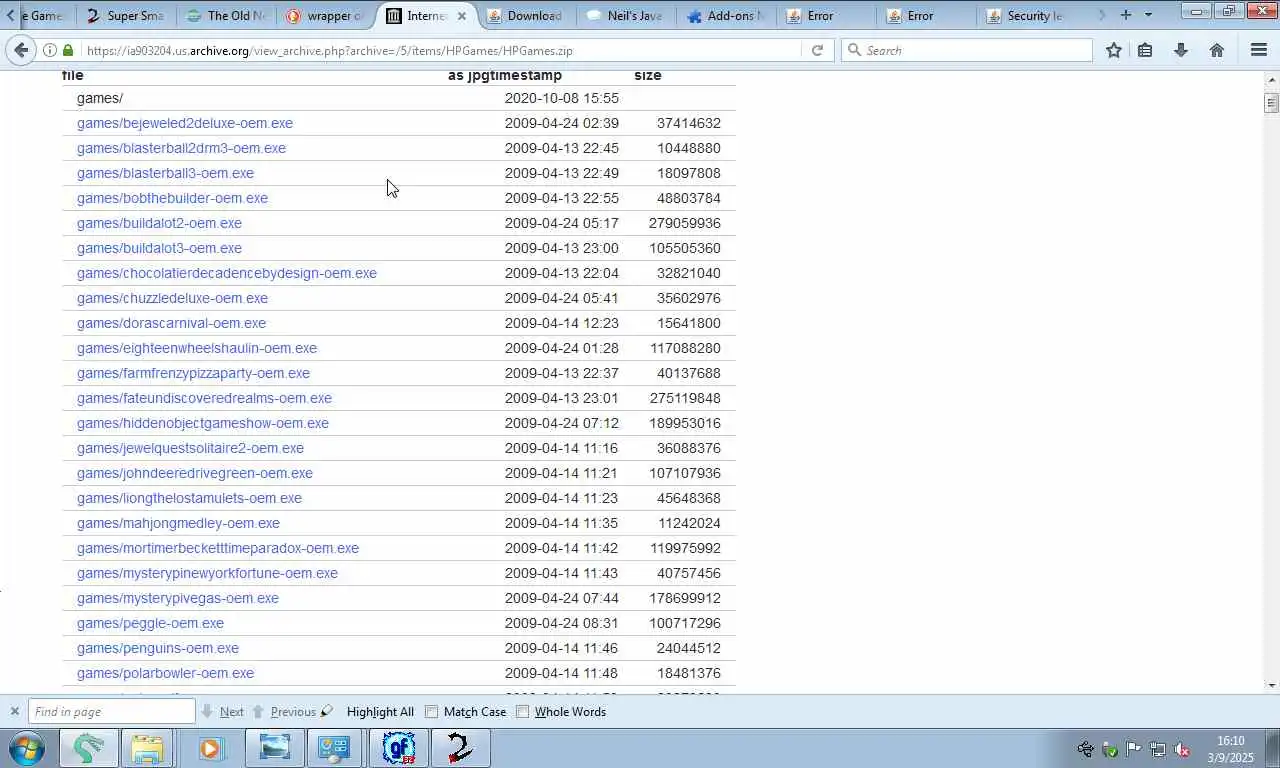1280x768 pixels.
Task: Open games/bejeweled2deluxe-oem.exe link
Action: (x=185, y=123)
